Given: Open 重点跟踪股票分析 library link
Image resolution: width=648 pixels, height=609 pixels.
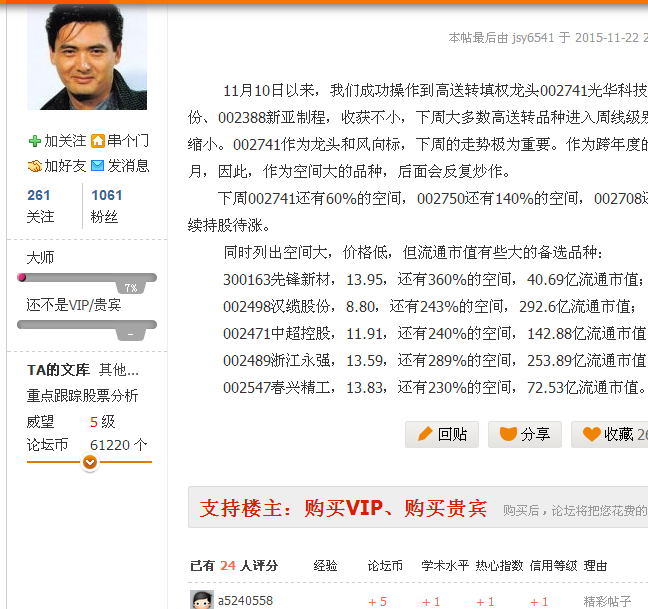Looking at the screenshot, I should pos(82,395).
